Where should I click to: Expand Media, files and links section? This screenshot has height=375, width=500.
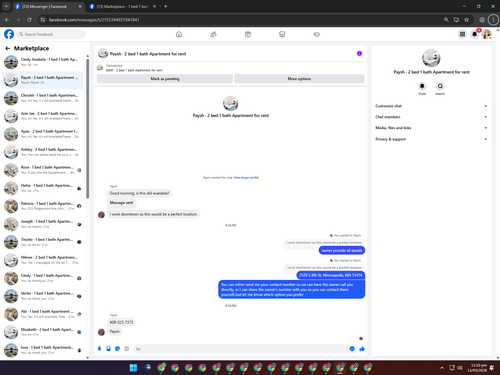tap(431, 128)
